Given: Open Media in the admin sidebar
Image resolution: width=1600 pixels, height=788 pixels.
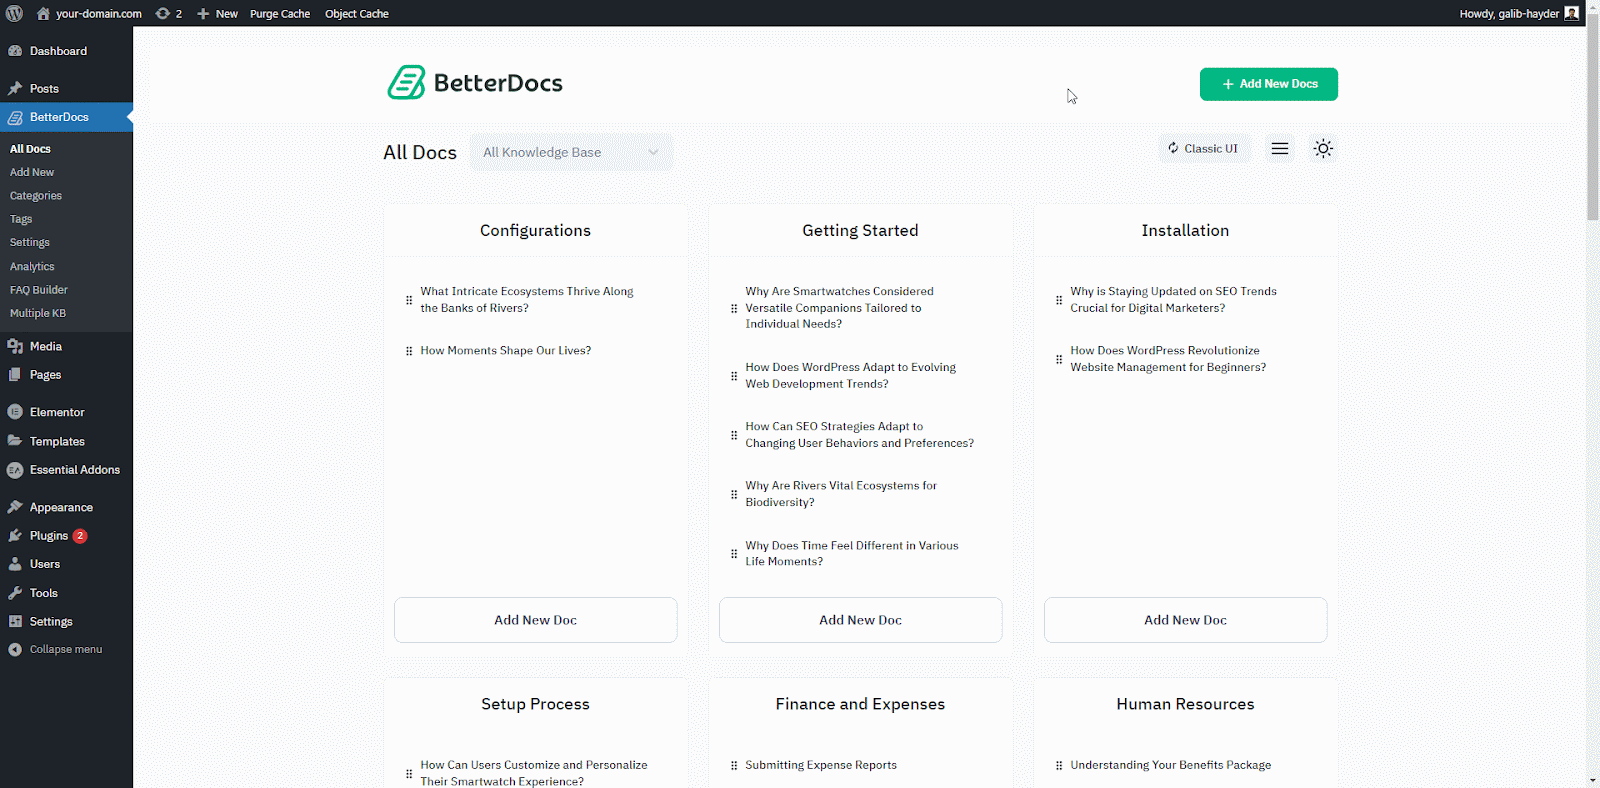Looking at the screenshot, I should coord(66,346).
